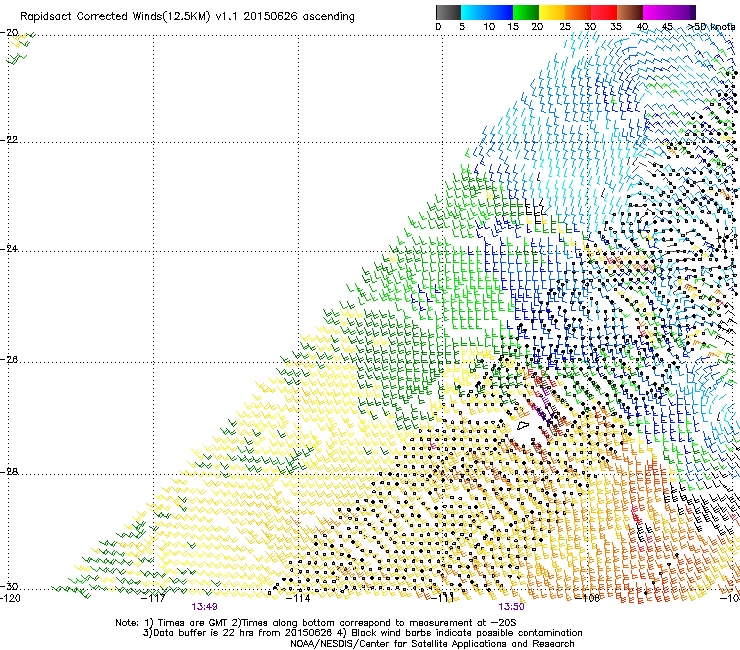The image size is (740, 650).
Task: Click the -26 latitude axis label
Action: click(x=9, y=360)
